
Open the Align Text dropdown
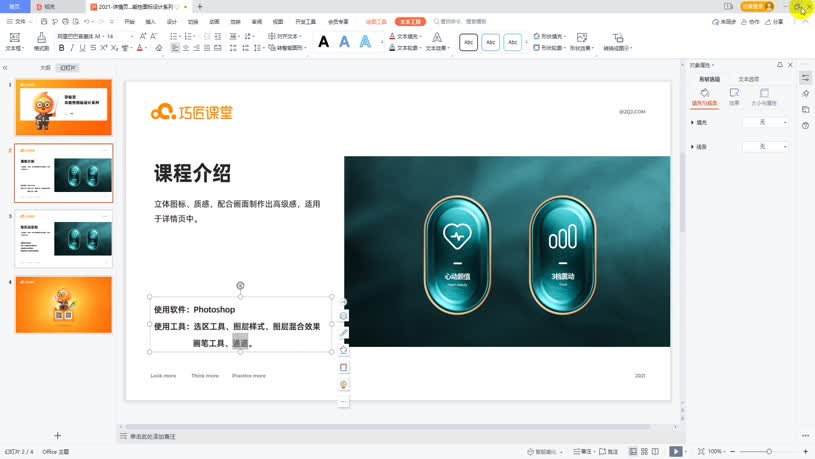[285, 36]
